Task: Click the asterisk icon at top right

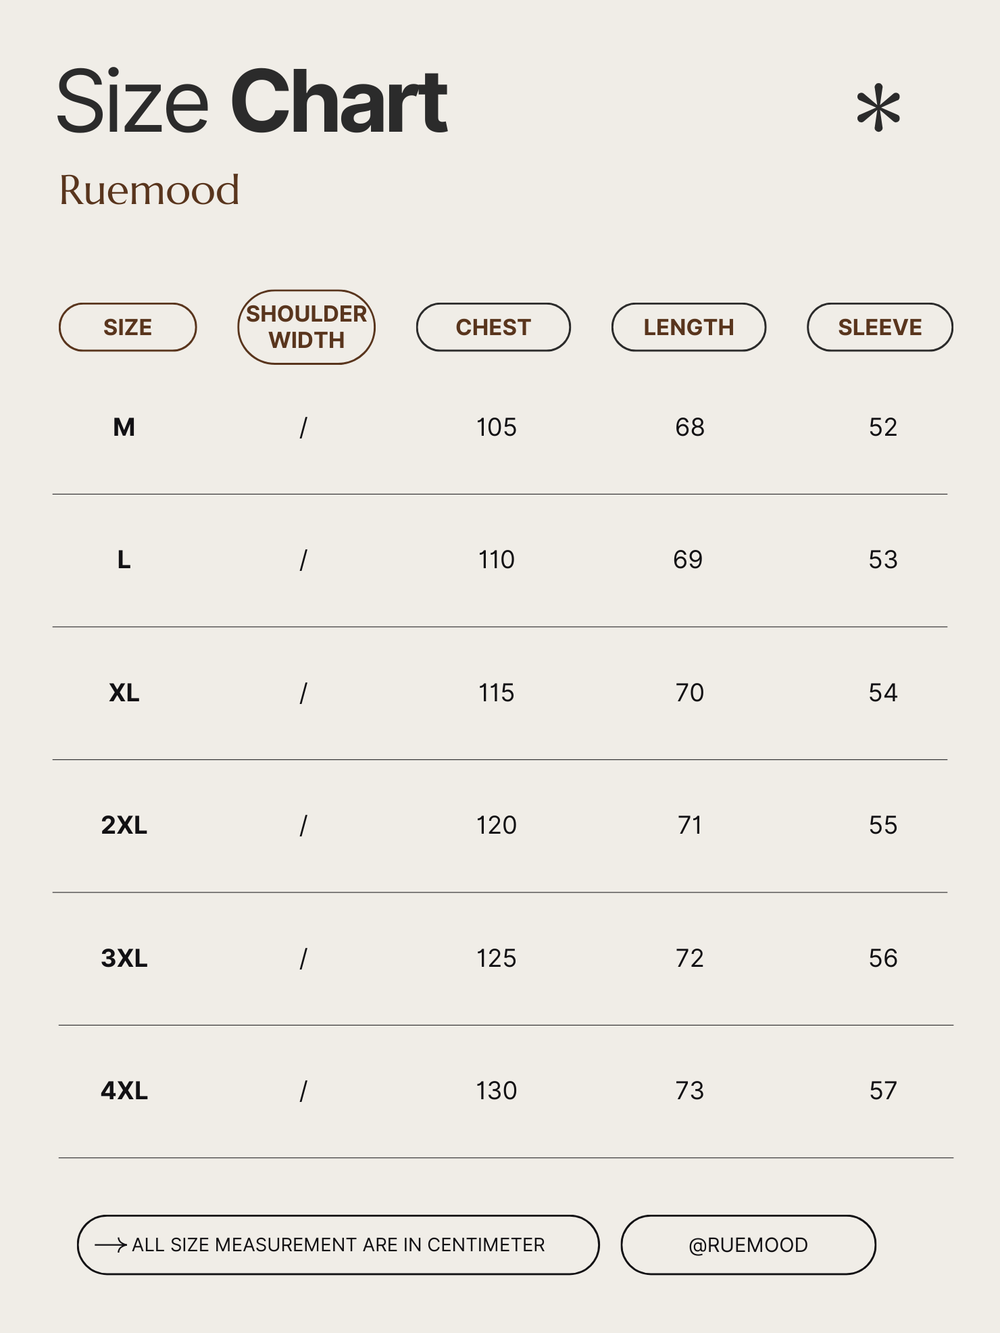Action: (x=878, y=108)
